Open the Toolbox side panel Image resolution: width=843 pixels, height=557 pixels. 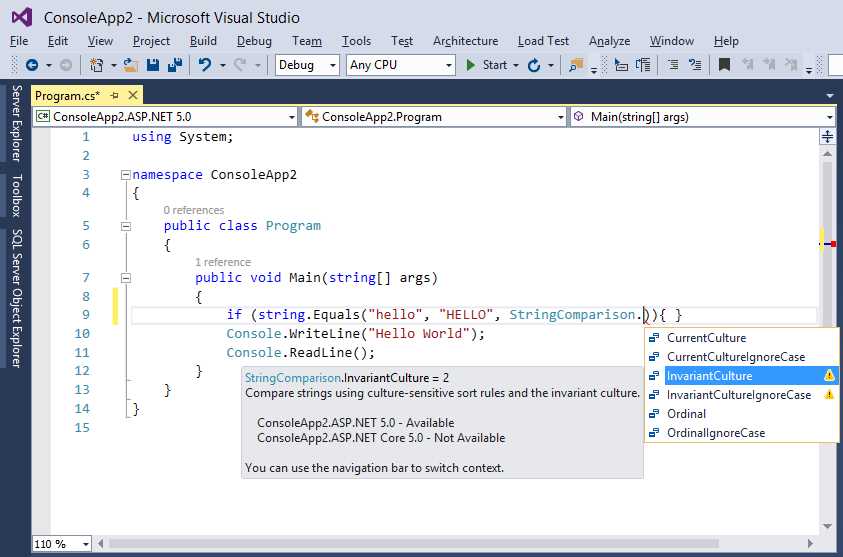17,195
